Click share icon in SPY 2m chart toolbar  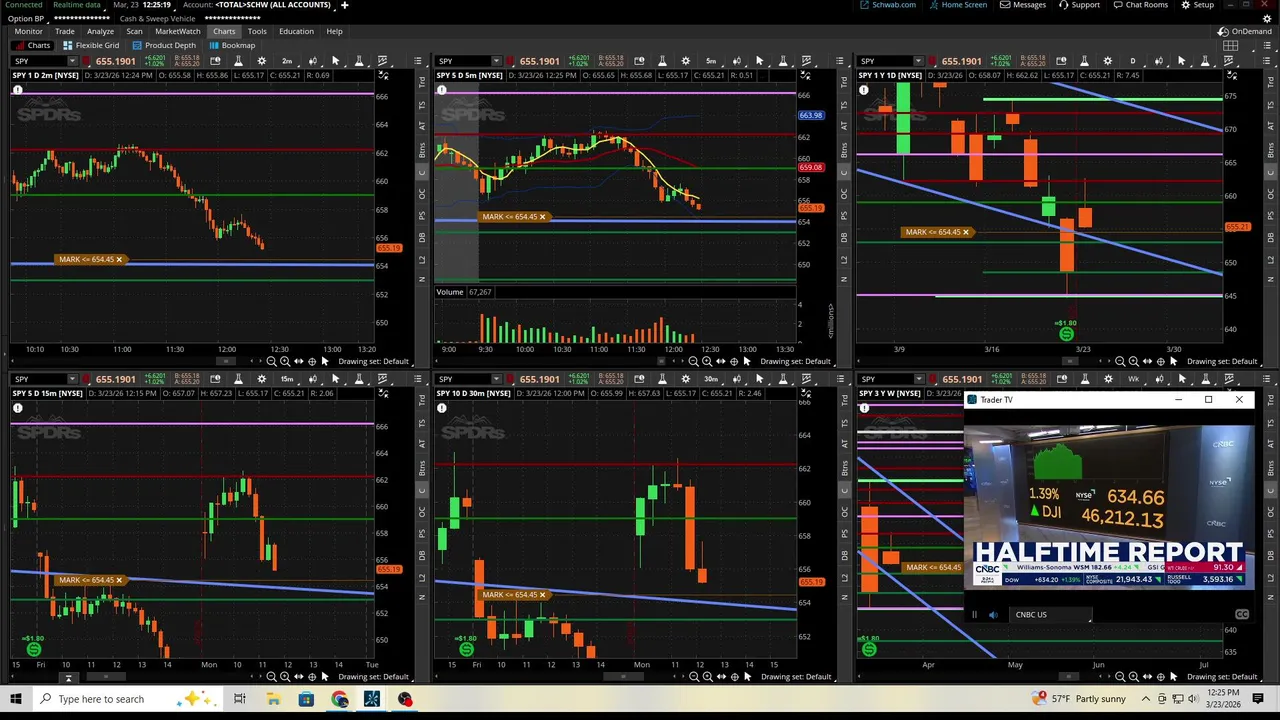pos(215,61)
